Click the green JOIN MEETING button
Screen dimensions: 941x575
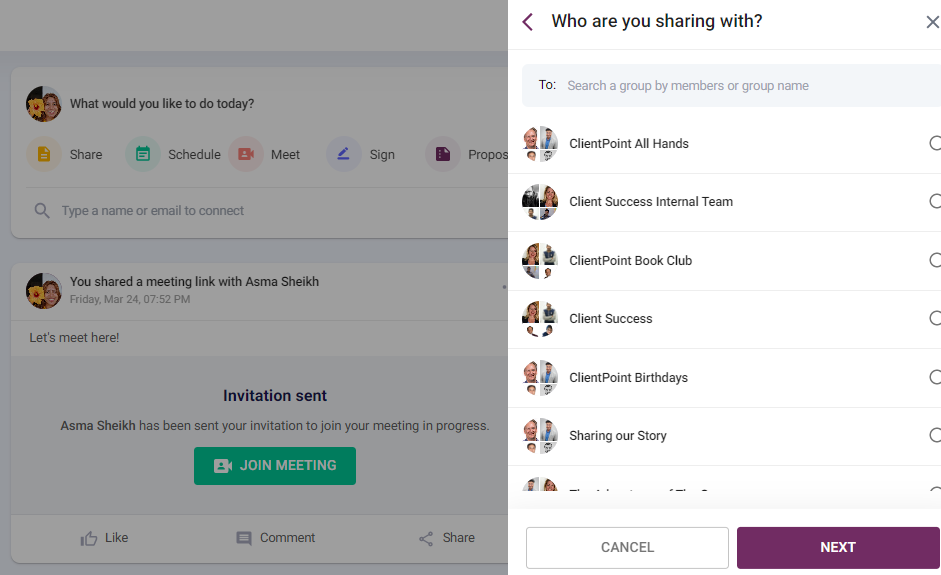[275, 466]
